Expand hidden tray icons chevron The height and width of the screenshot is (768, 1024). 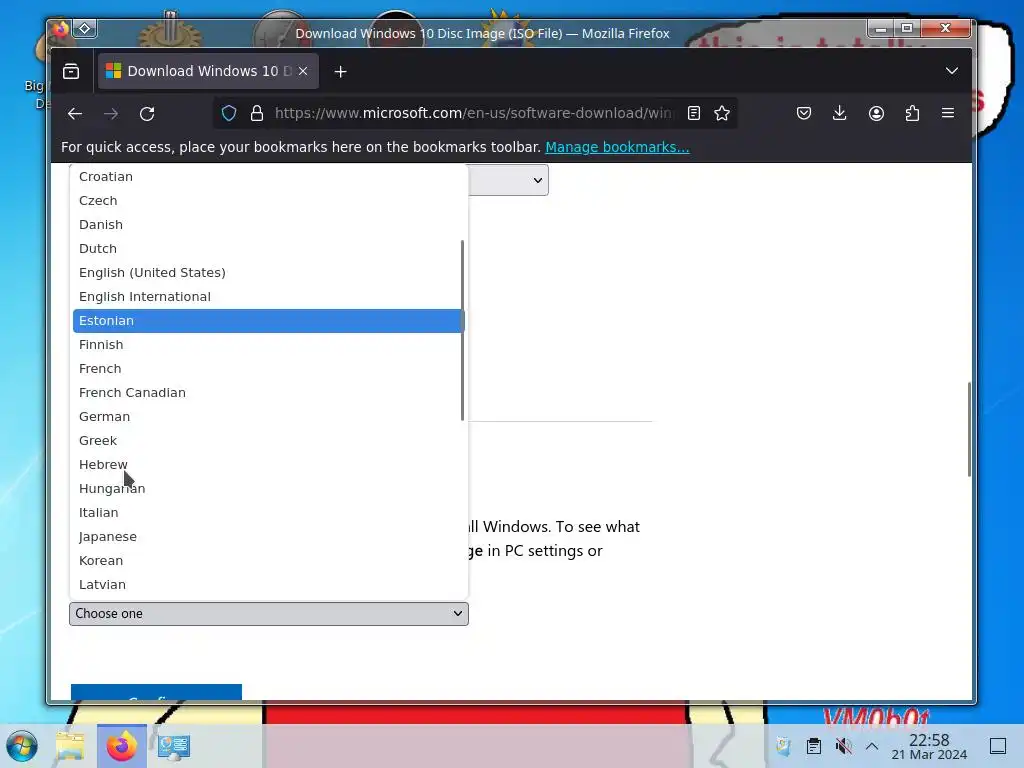pos(872,746)
